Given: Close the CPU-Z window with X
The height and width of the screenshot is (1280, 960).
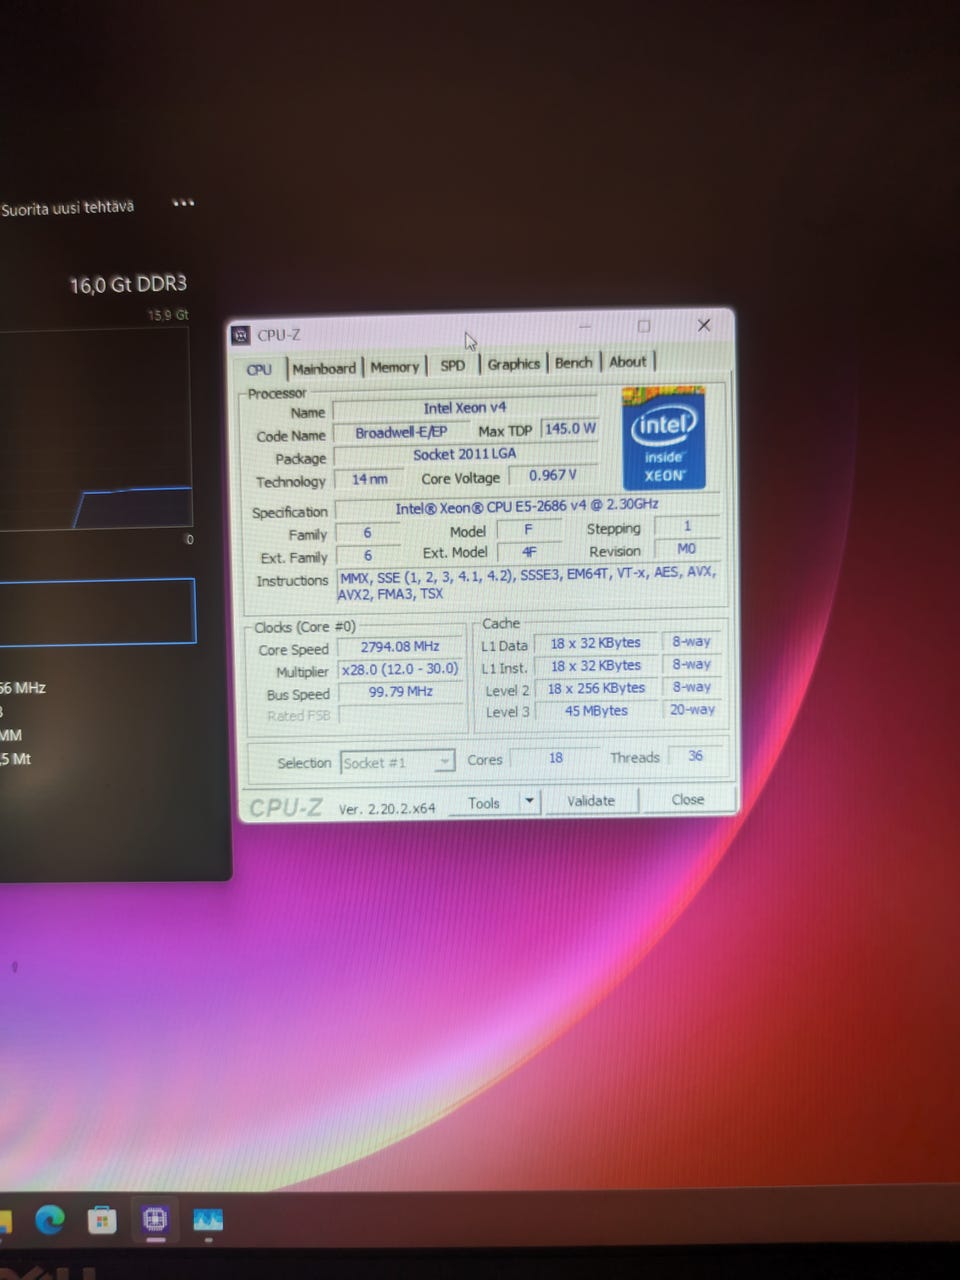Looking at the screenshot, I should click(704, 325).
